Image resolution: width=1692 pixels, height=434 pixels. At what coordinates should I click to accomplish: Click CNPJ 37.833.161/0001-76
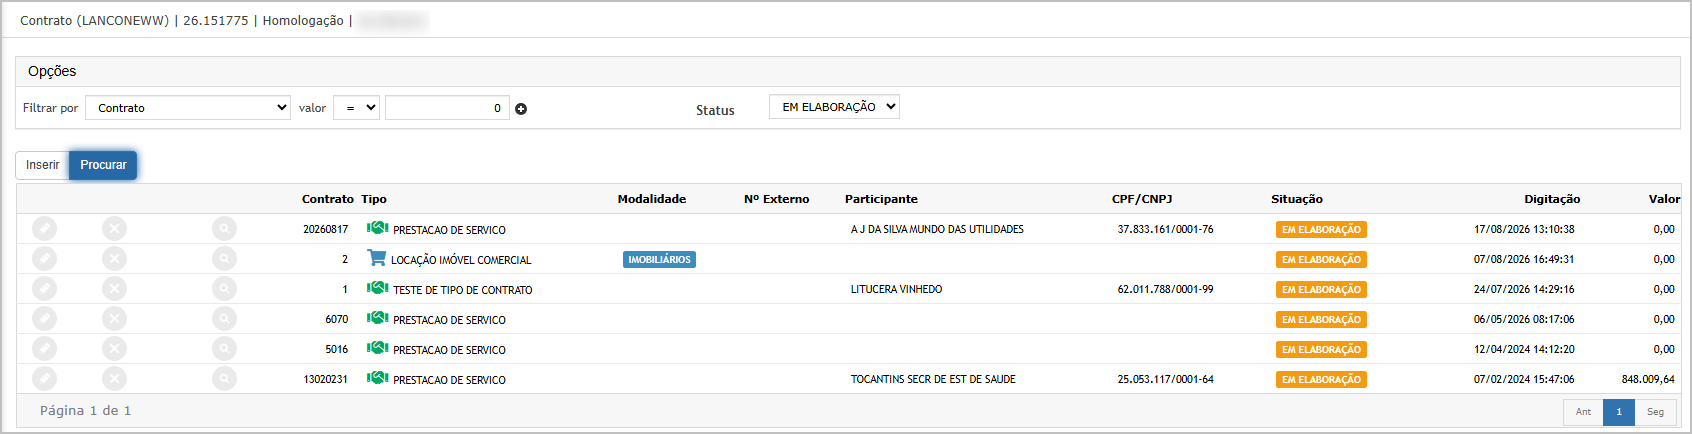tap(1165, 229)
